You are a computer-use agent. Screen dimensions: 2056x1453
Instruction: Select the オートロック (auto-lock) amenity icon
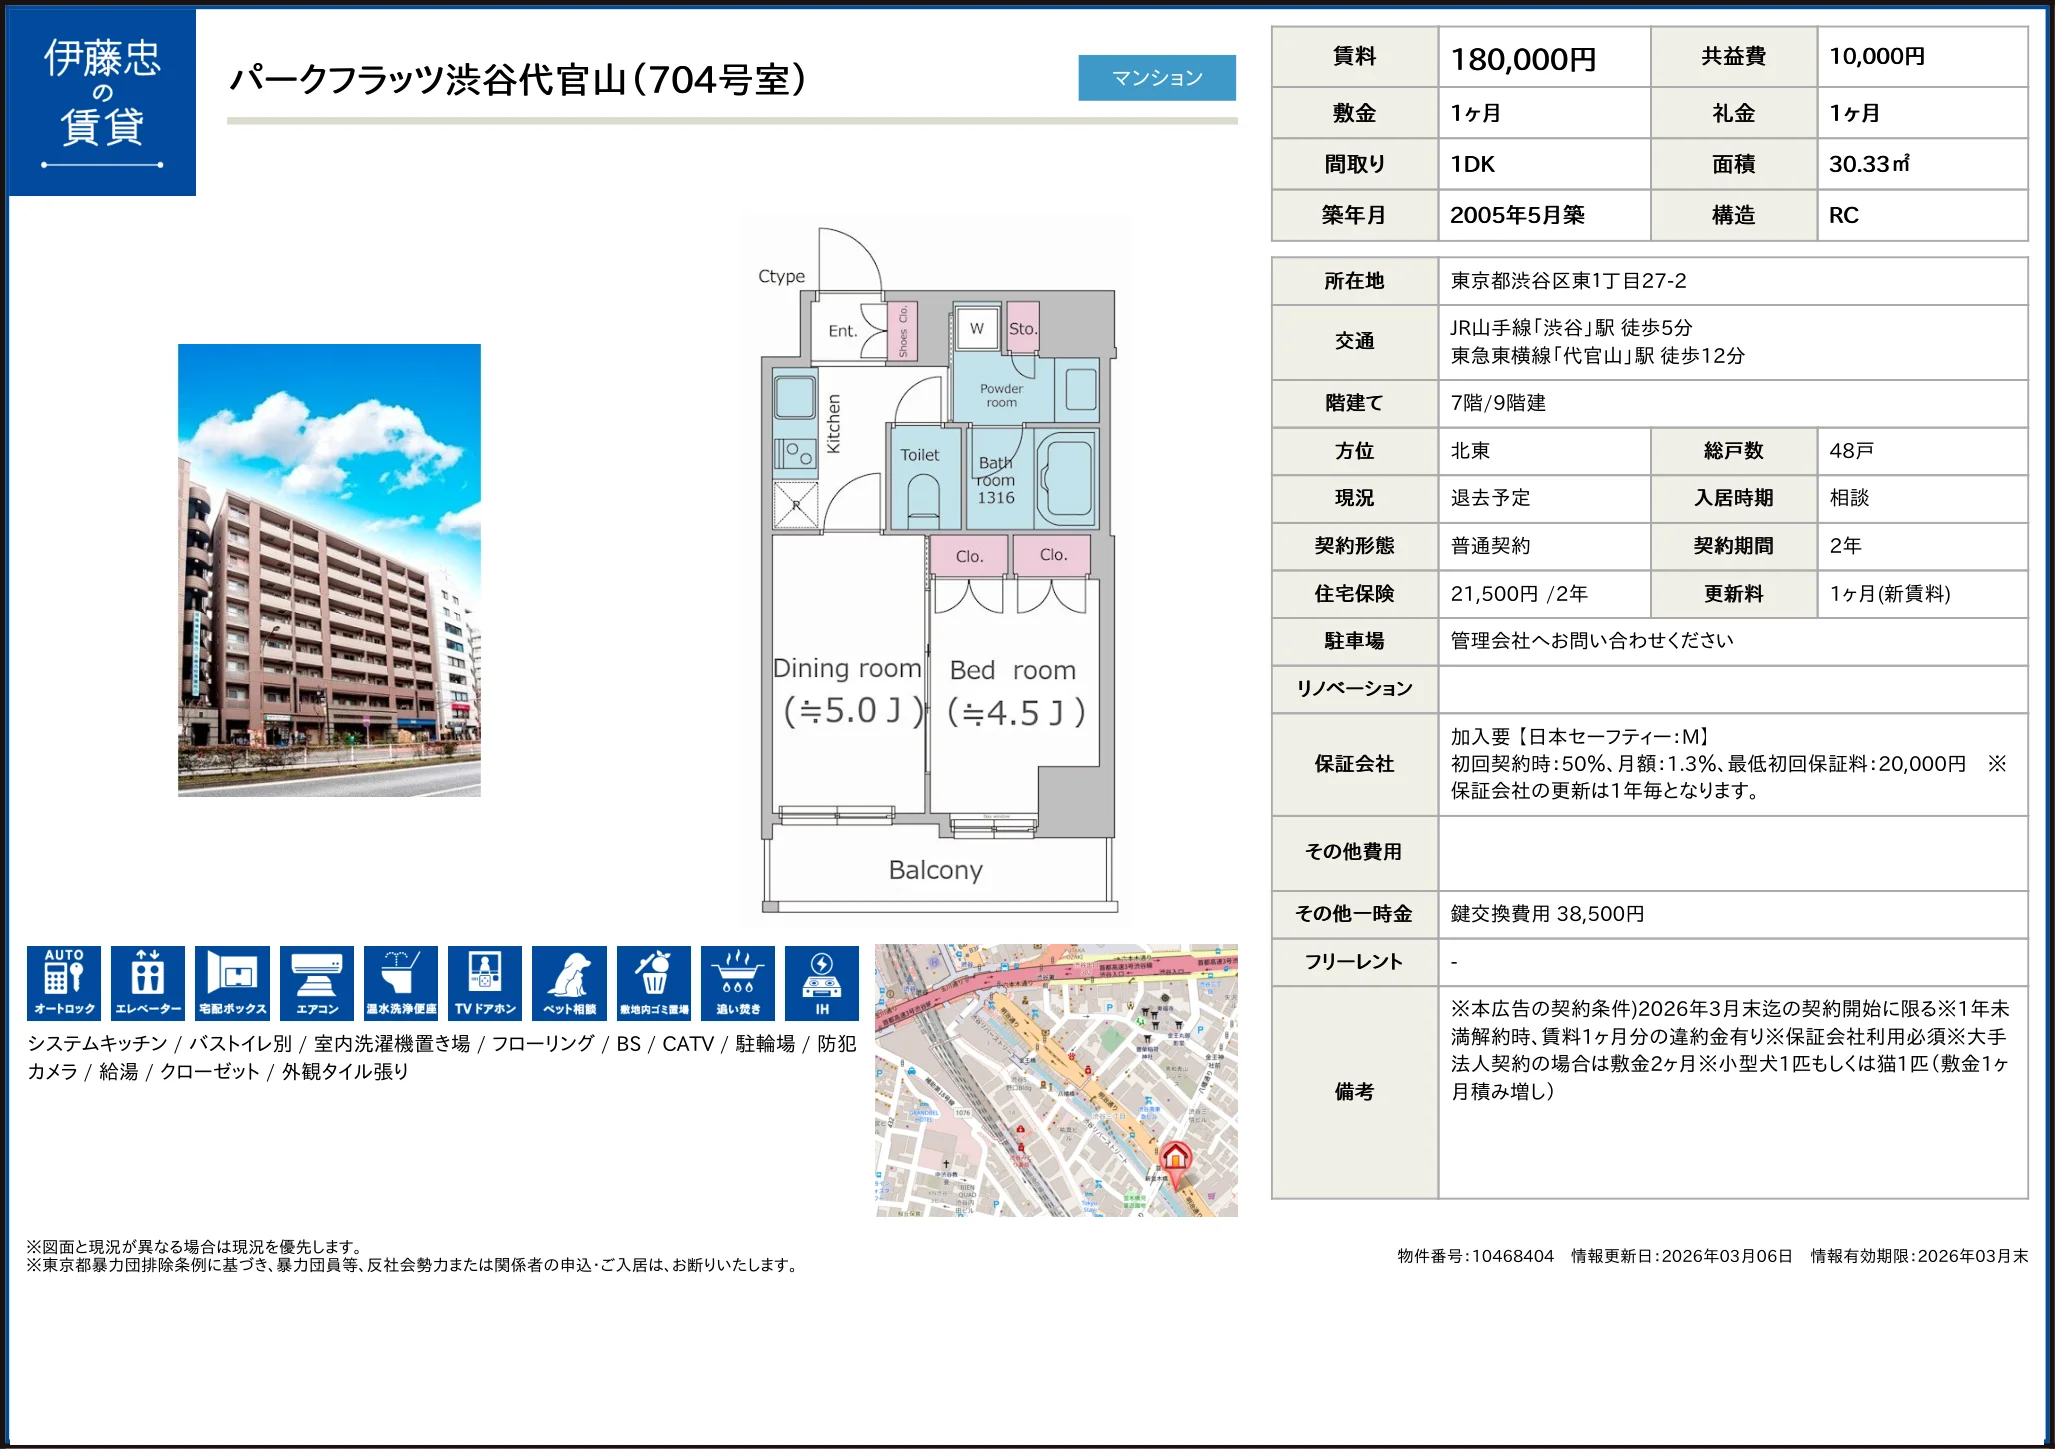point(64,983)
